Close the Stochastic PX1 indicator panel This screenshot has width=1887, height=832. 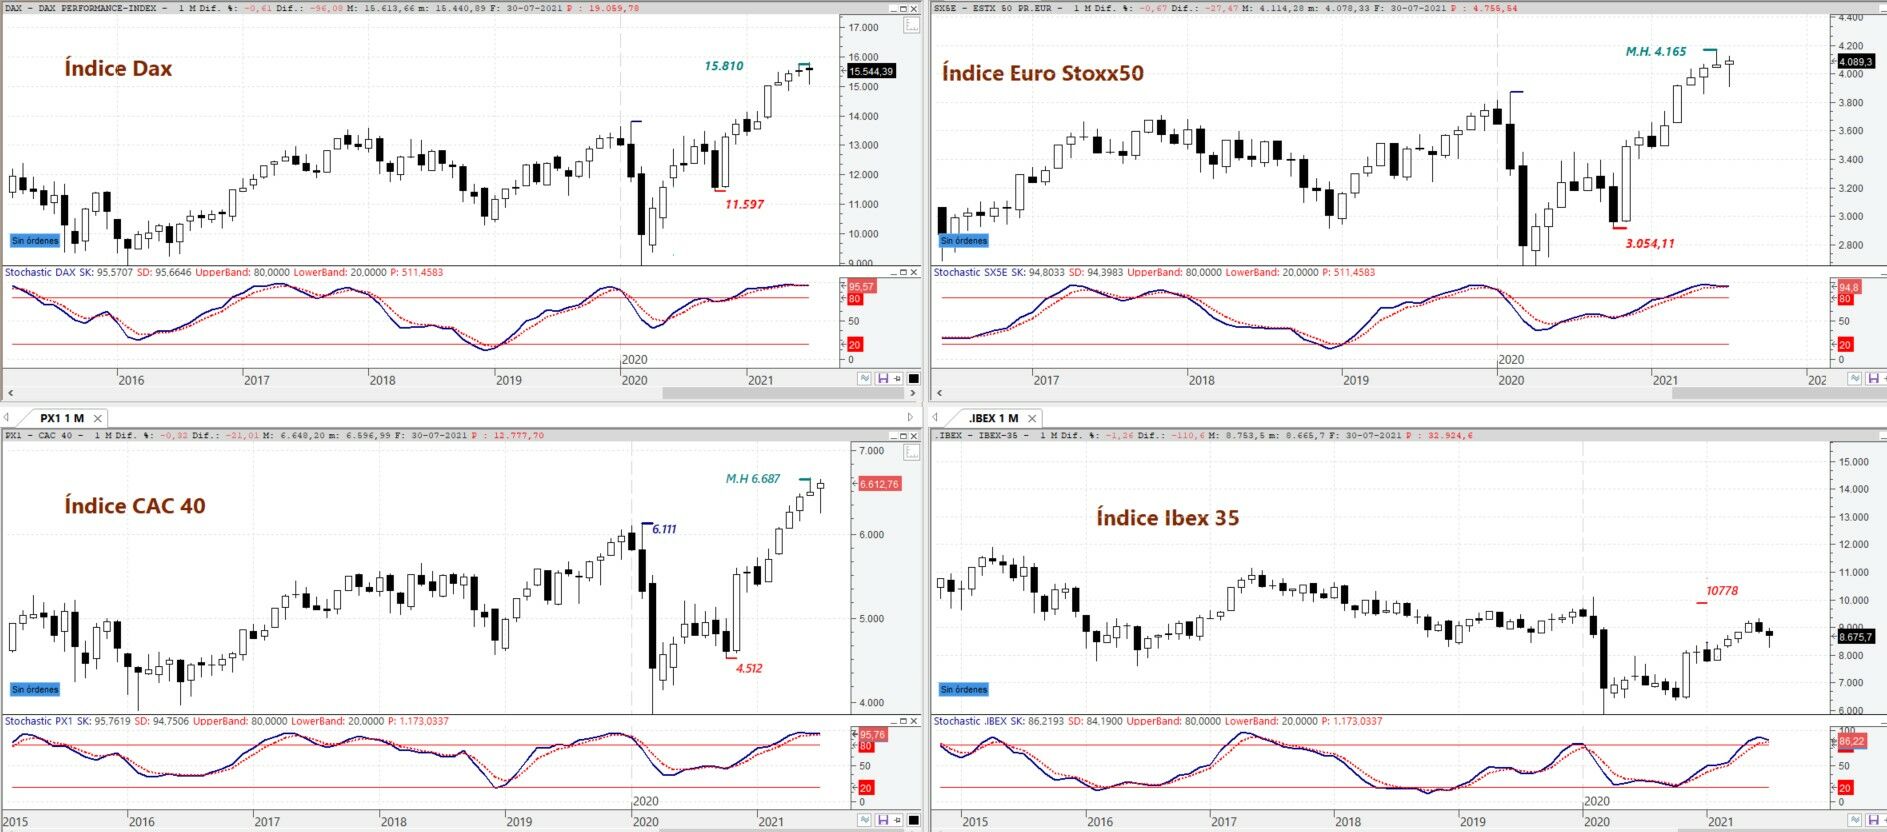[x=914, y=721]
